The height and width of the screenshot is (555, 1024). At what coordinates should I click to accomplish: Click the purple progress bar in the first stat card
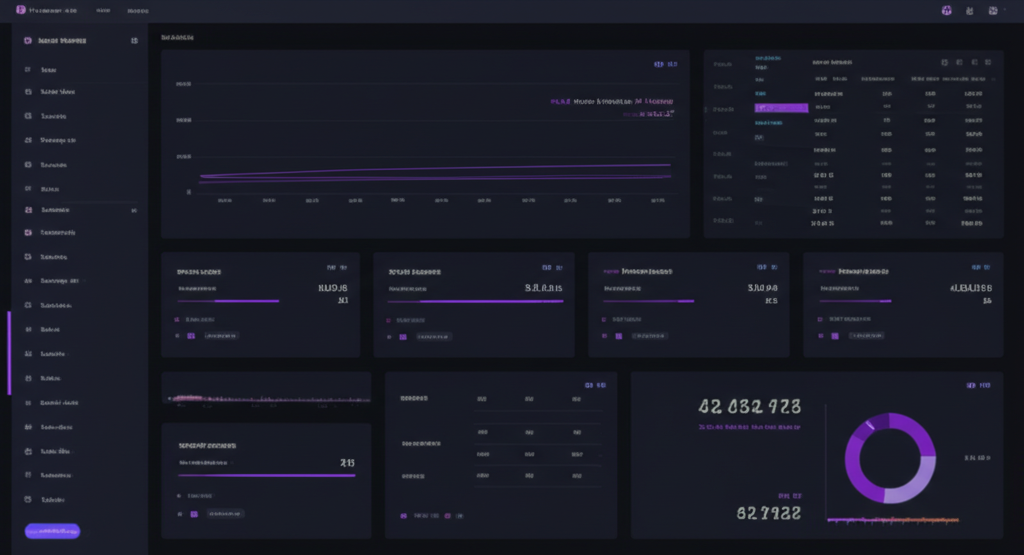228,301
